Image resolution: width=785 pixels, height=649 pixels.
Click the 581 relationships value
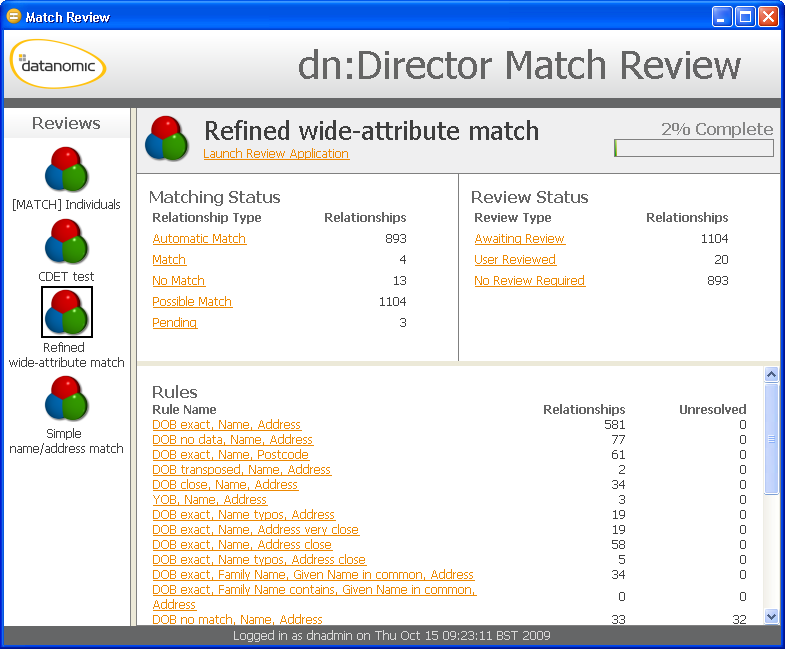point(615,425)
